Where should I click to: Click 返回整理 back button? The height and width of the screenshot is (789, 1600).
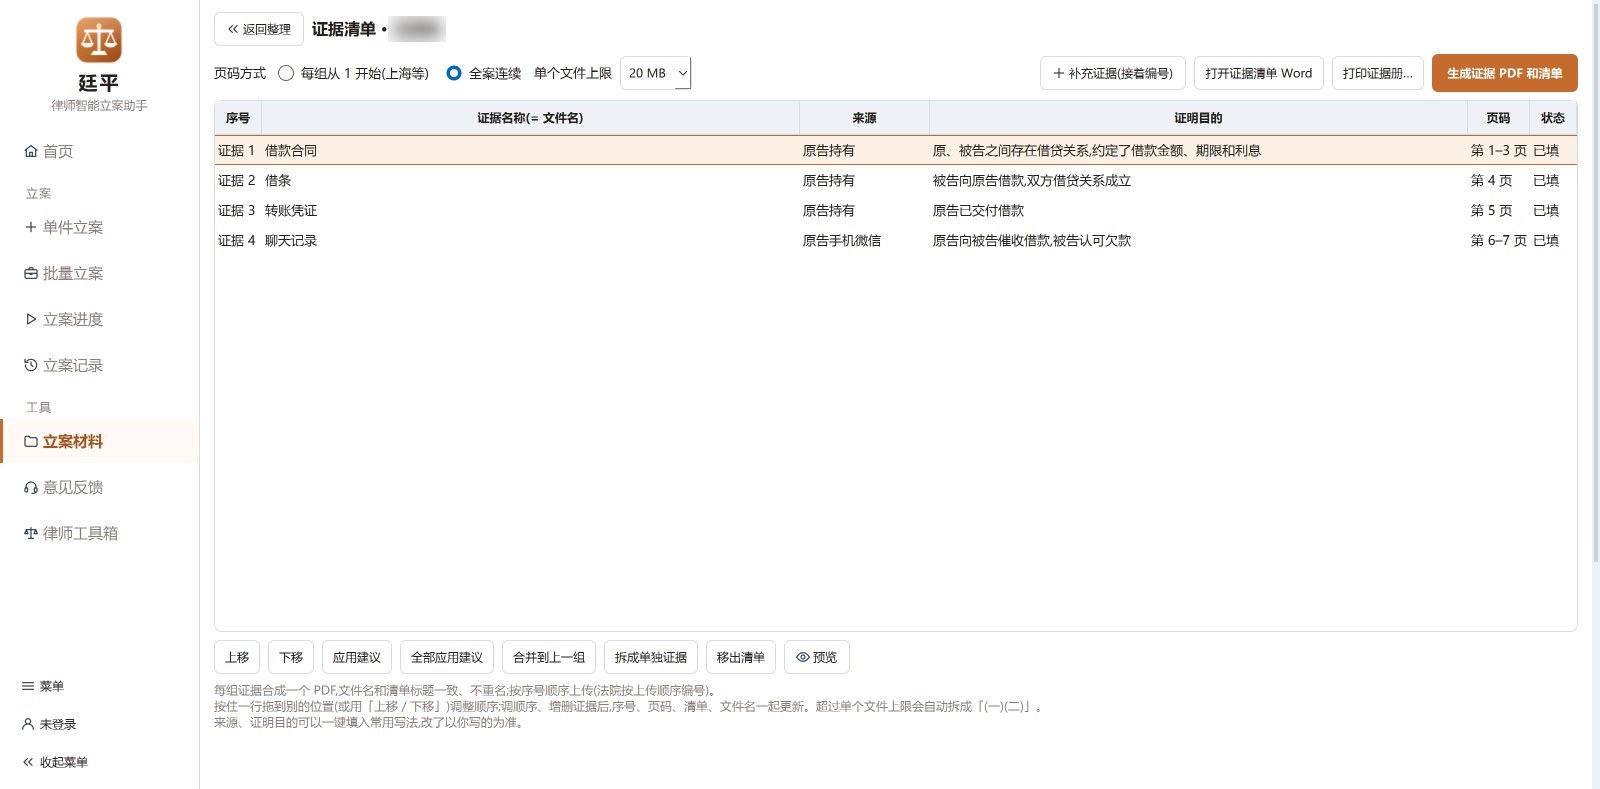[259, 29]
